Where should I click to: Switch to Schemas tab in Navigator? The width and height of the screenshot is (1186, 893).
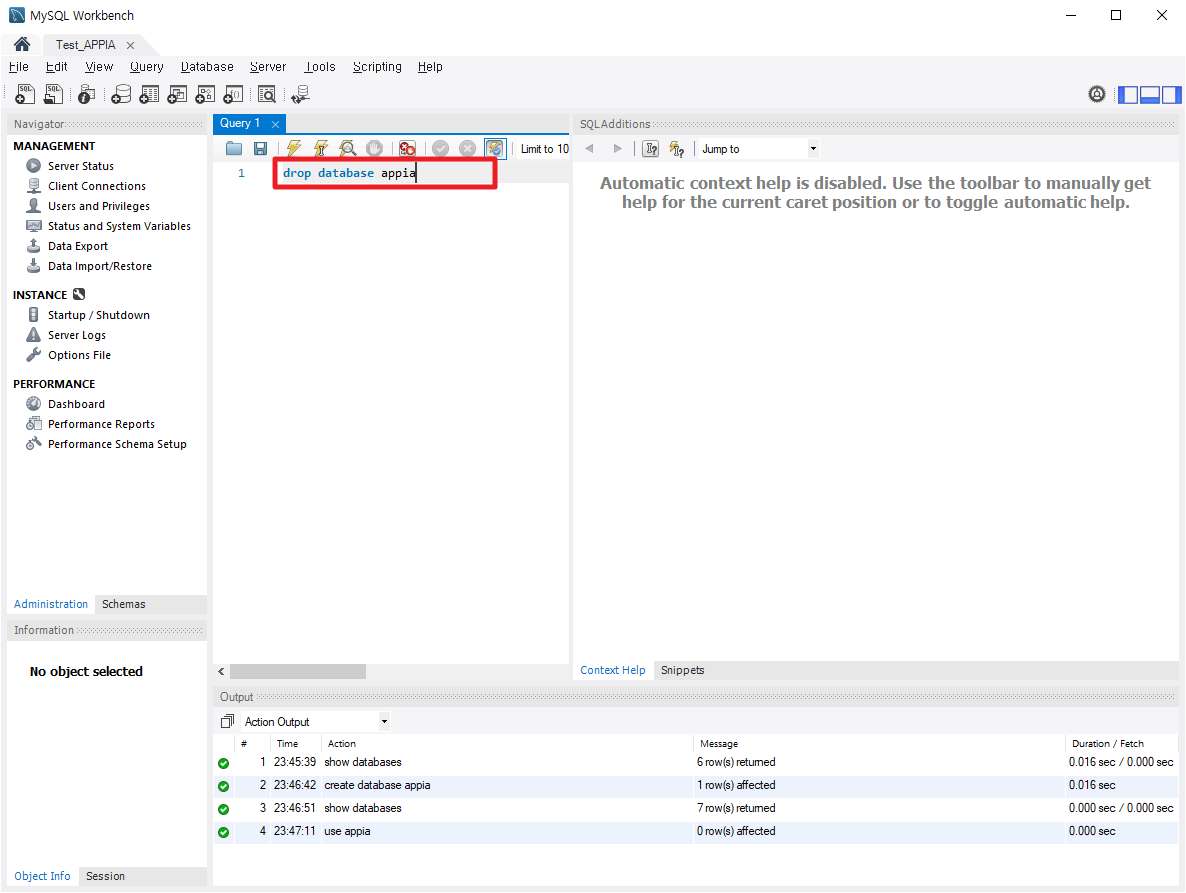tap(123, 603)
